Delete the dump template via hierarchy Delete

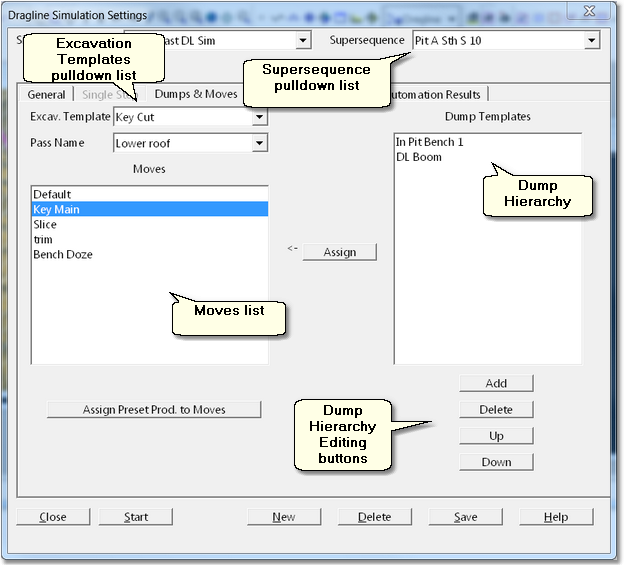coord(496,409)
